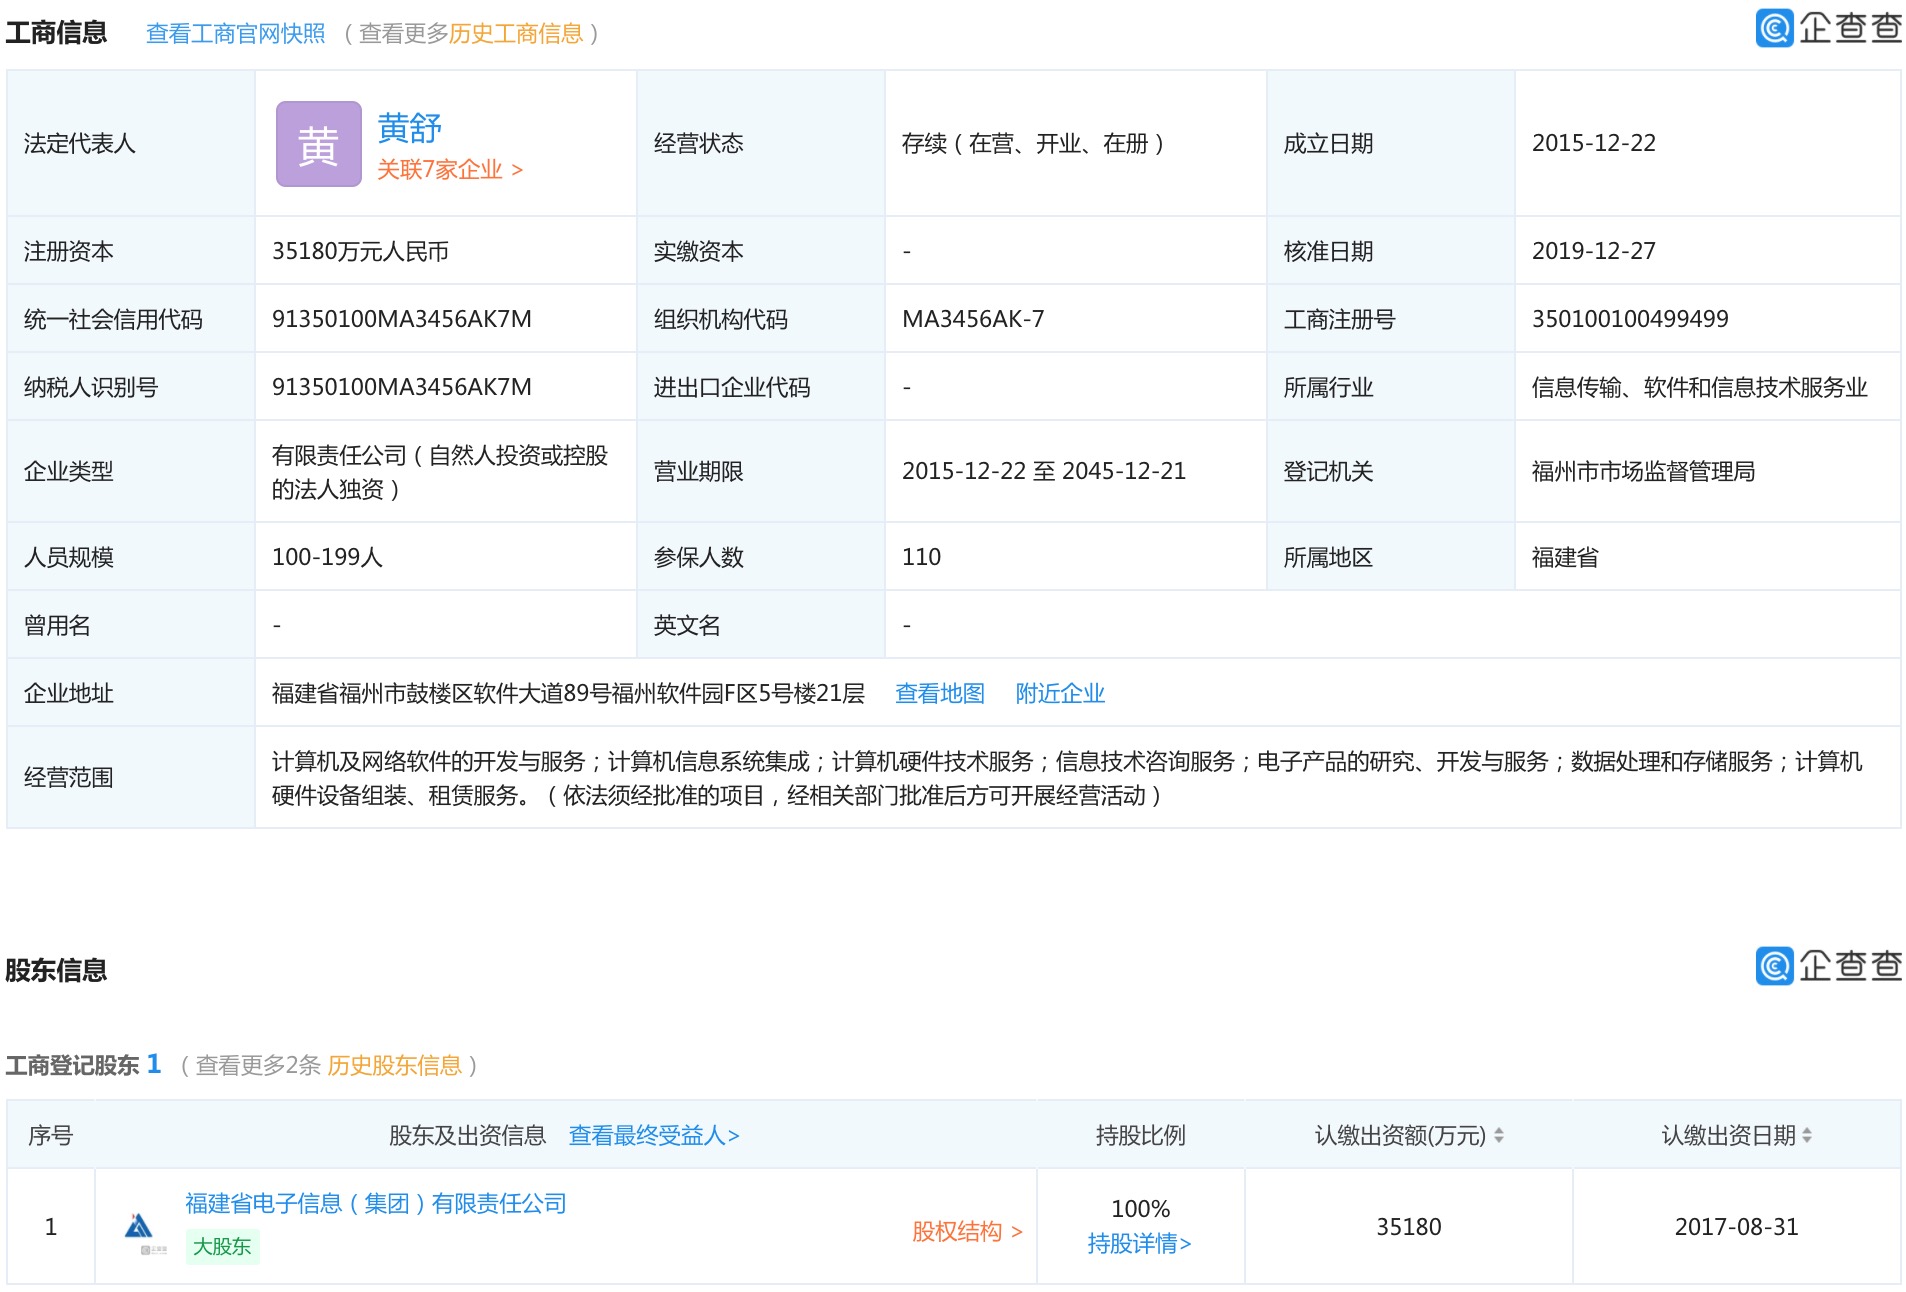The height and width of the screenshot is (1292, 1906).
Task: Open legal representative 黄舒 profile
Action: click(409, 128)
